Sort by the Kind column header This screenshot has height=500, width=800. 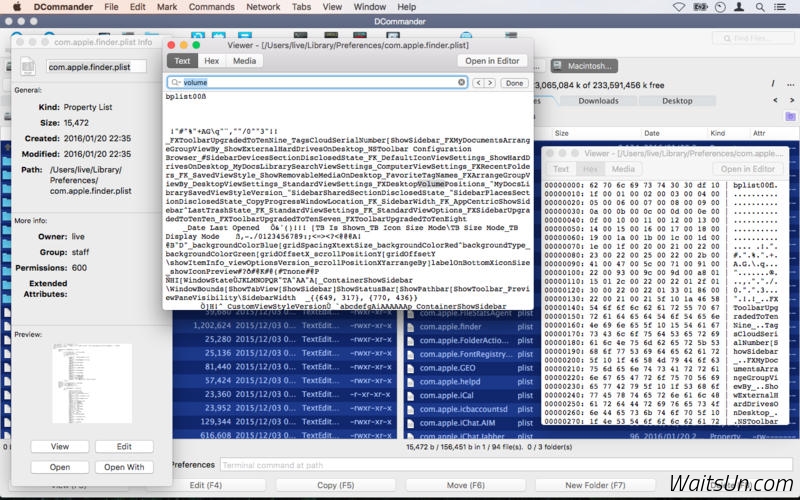[x=717, y=133]
